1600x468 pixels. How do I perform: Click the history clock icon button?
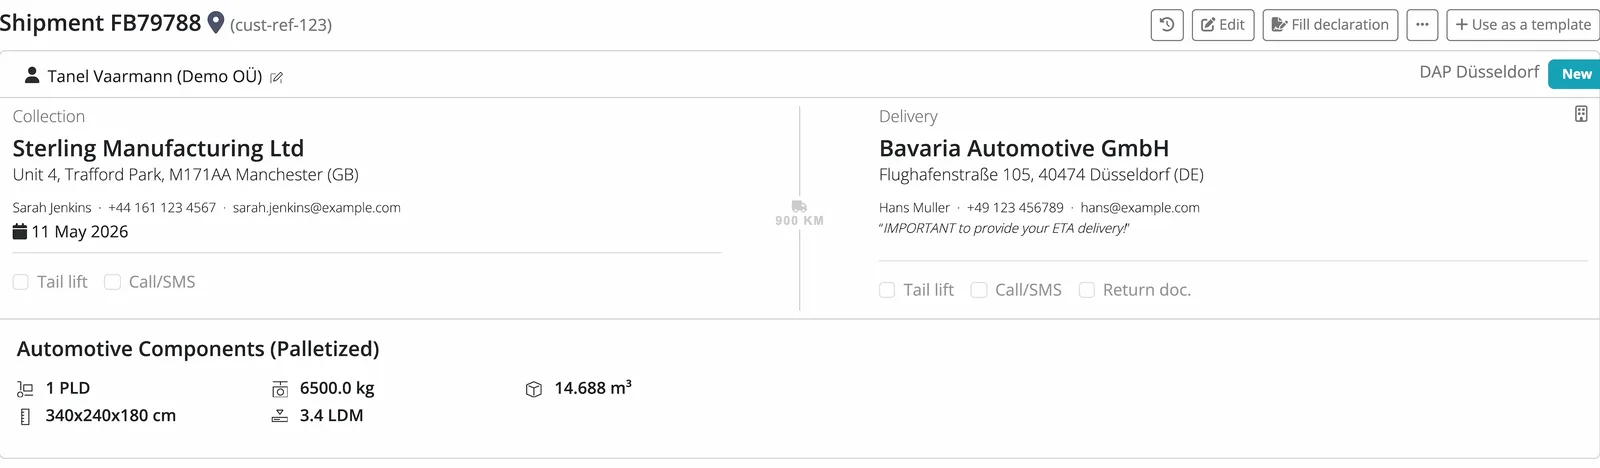click(1167, 25)
